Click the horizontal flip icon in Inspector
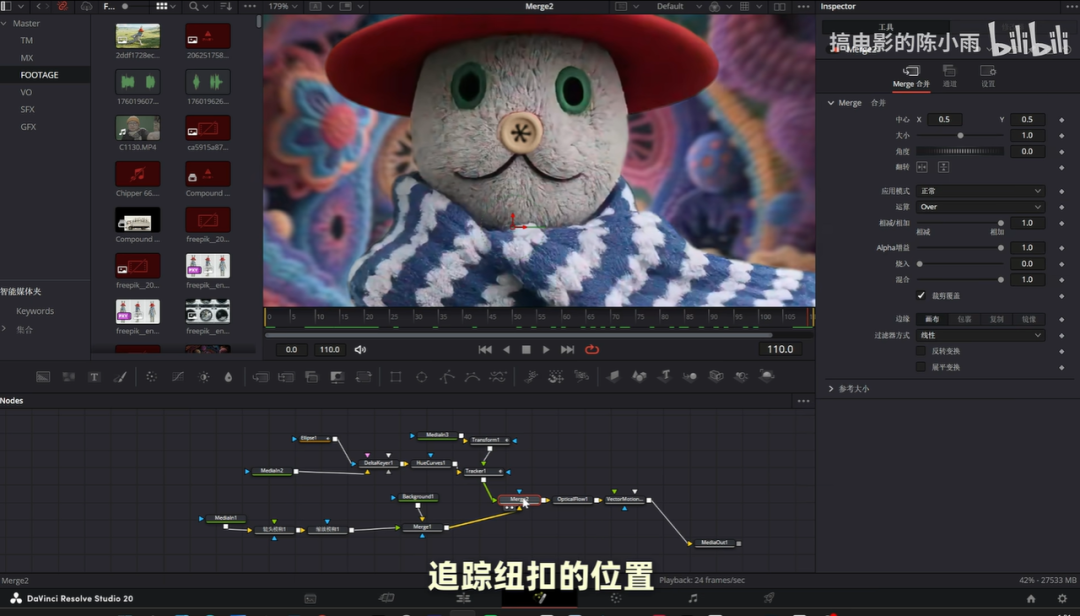The width and height of the screenshot is (1080, 616). coord(922,167)
